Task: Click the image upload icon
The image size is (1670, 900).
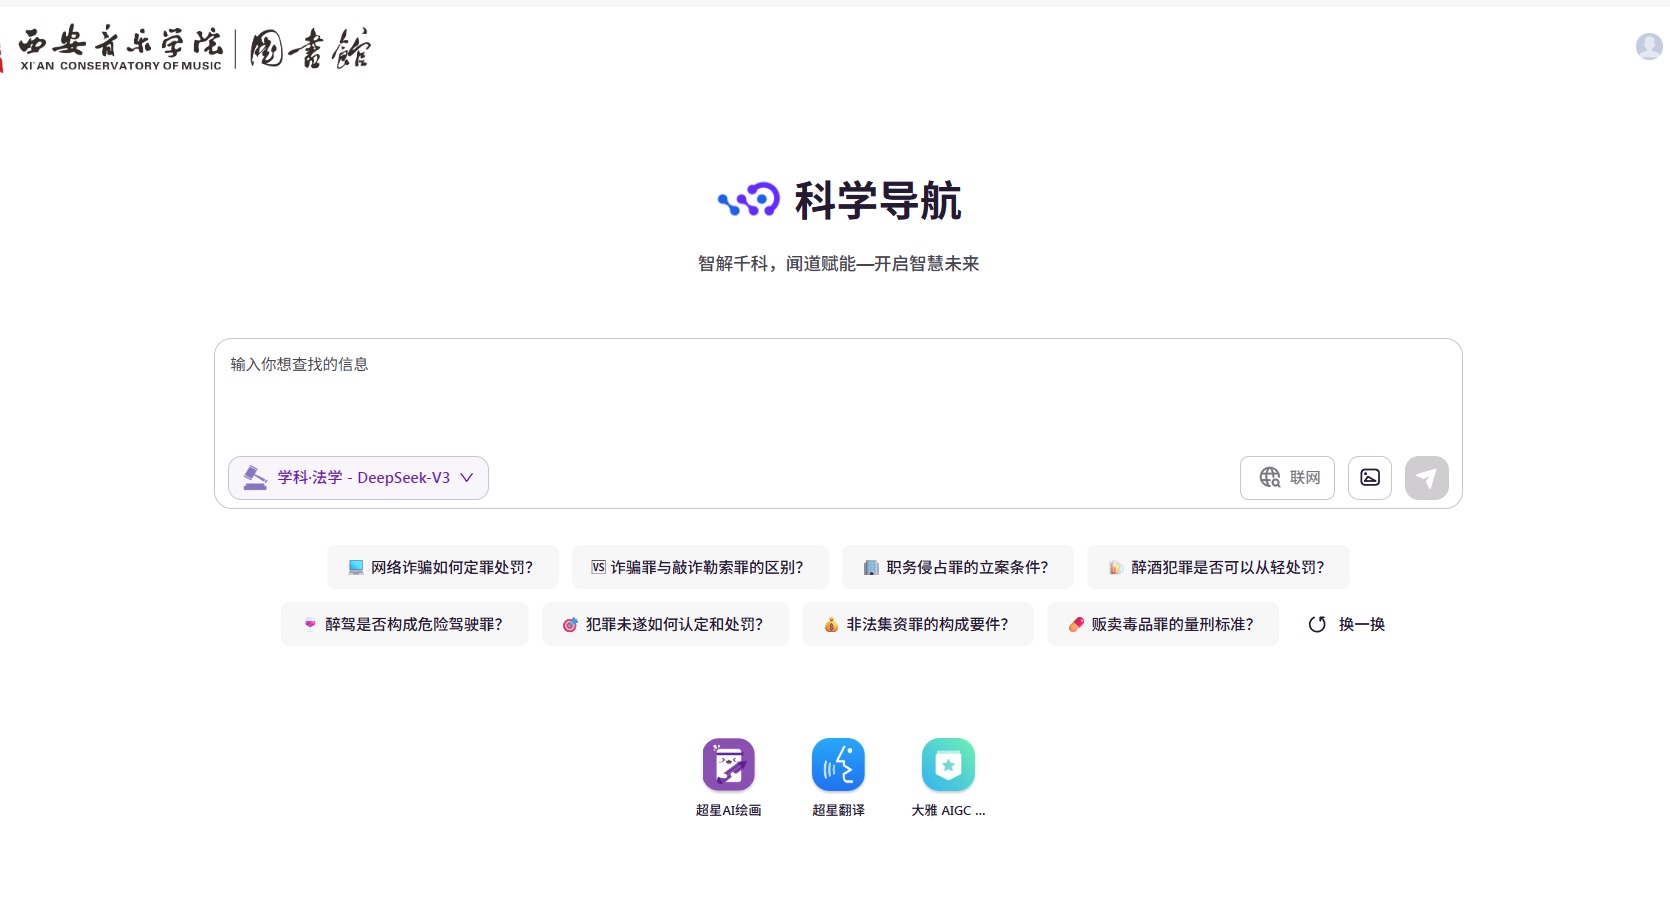Action: pos(1369,478)
